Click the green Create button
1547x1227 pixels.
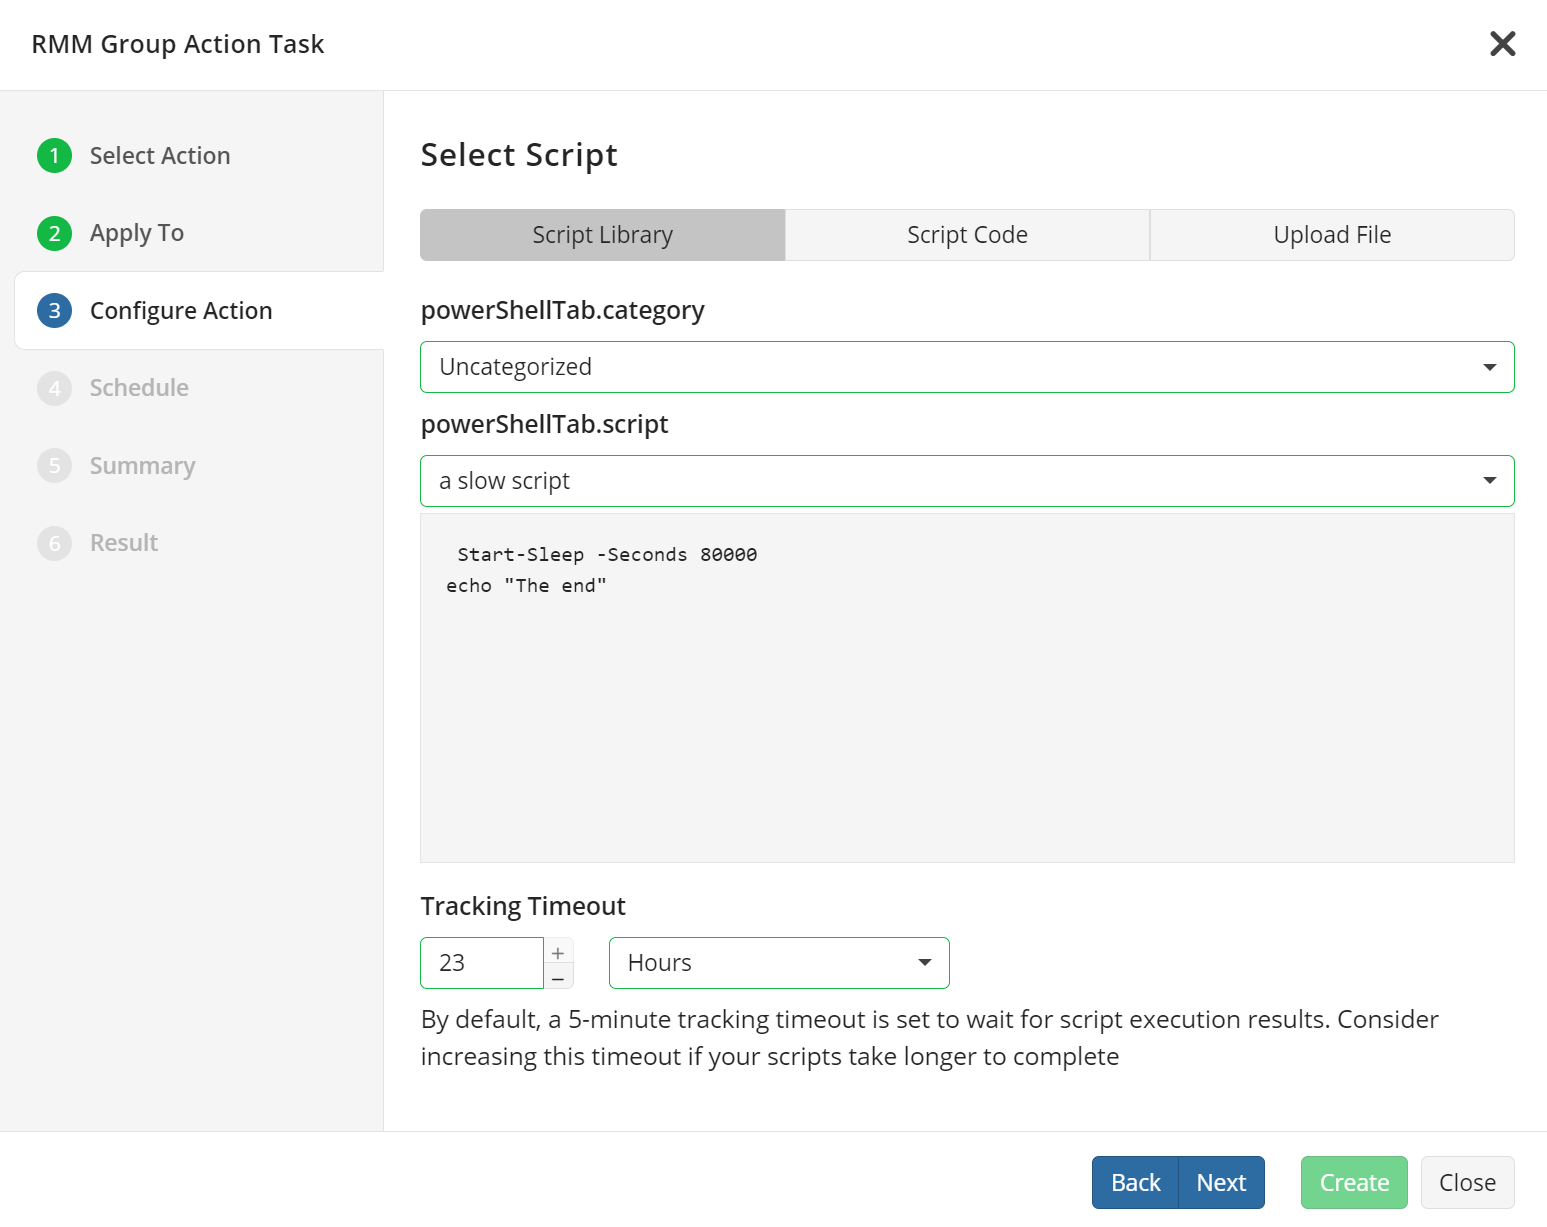1354,1182
